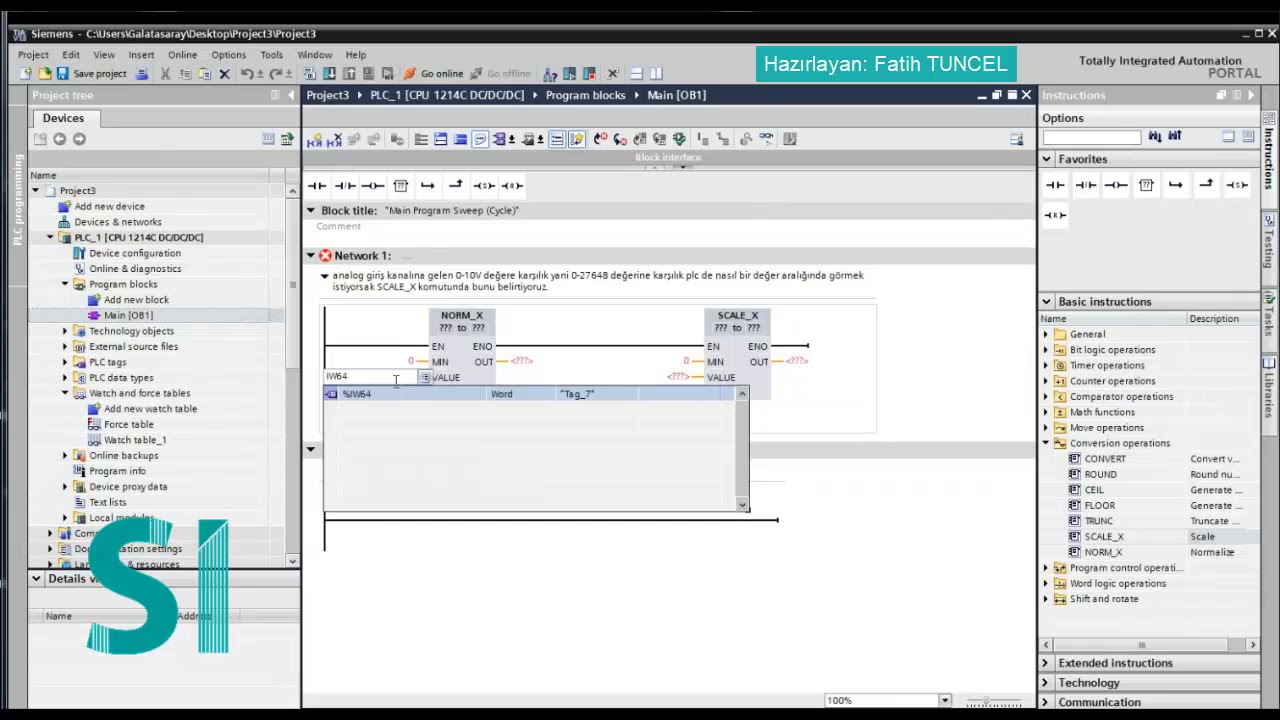Click the back arrow in Project tree
Screen dimensions: 1280x720
click(59, 139)
